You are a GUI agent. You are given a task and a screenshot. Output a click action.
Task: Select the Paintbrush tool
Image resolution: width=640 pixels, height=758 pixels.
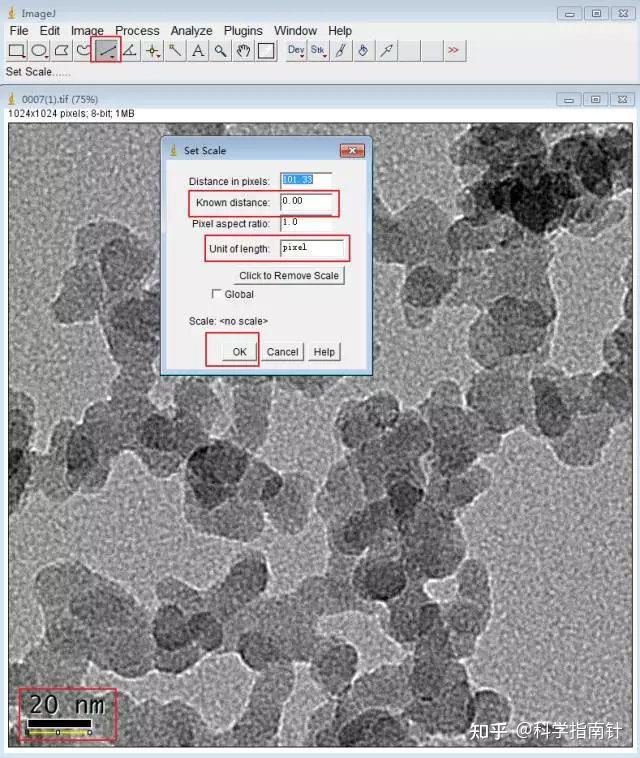[x=341, y=50]
